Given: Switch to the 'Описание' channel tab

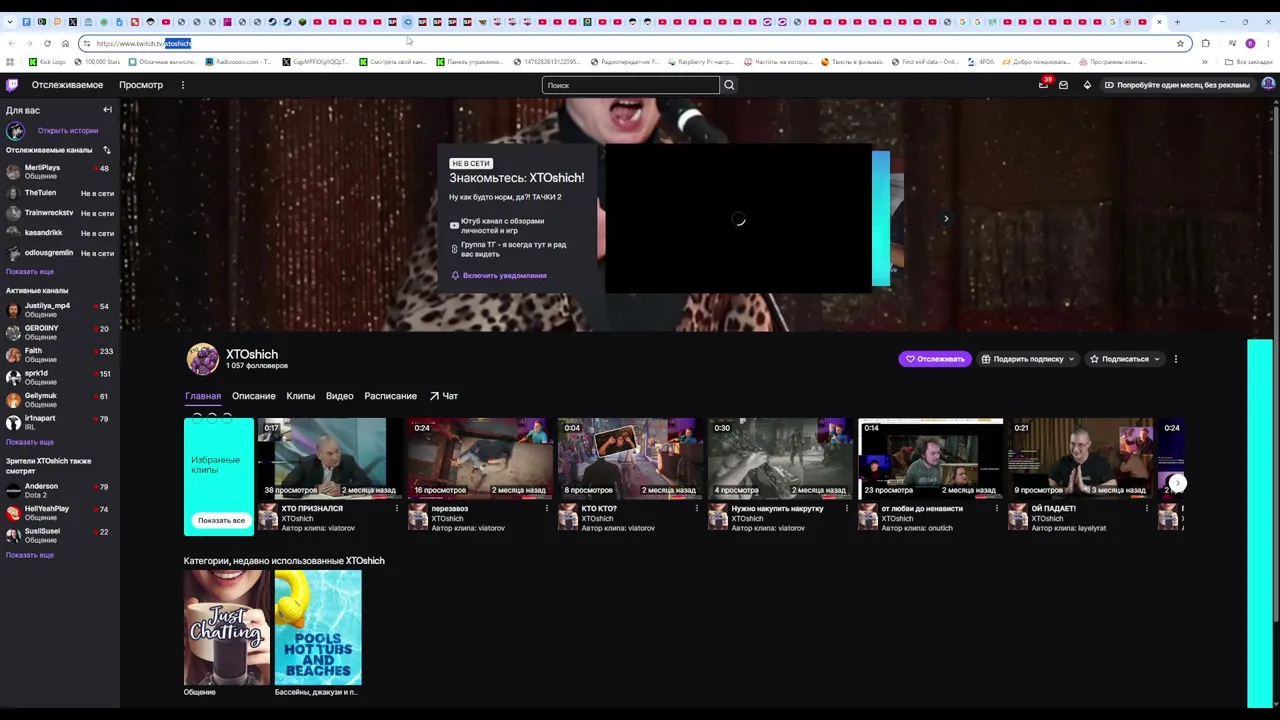Looking at the screenshot, I should (x=254, y=396).
